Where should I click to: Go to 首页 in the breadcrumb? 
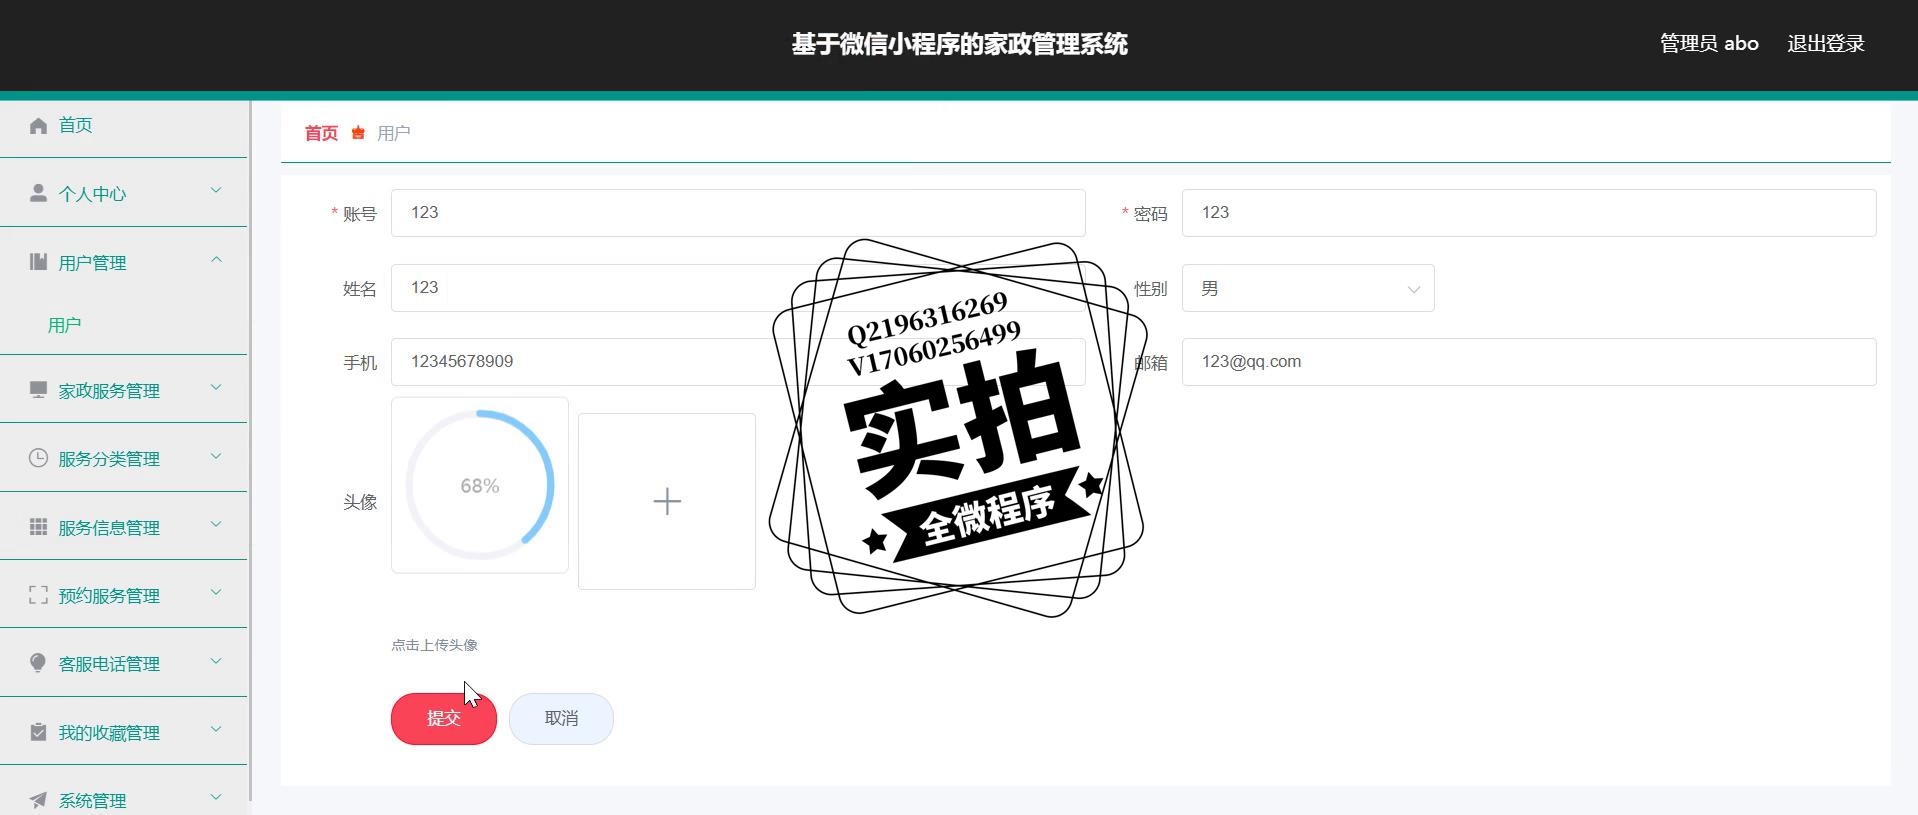coord(321,133)
